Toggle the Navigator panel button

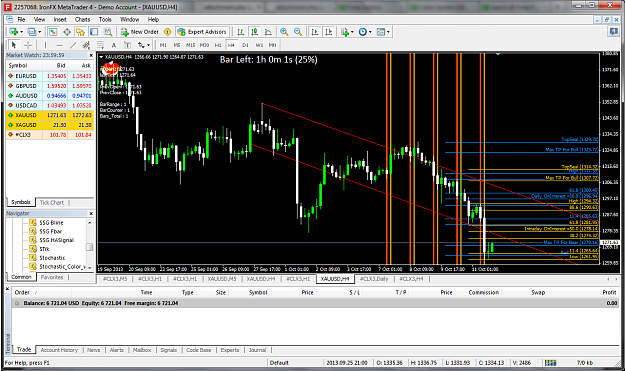[81, 32]
